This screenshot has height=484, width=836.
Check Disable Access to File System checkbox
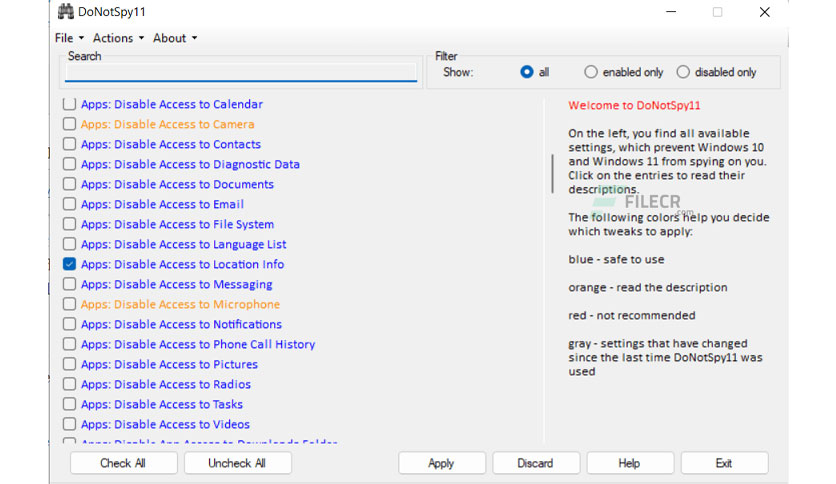pyautogui.click(x=69, y=224)
